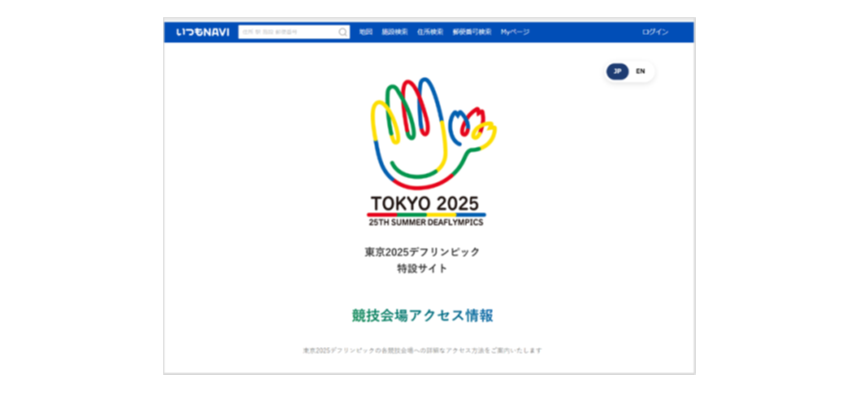Image resolution: width=849 pixels, height=401 pixels.
Task: Click the gray venue access description text
Action: pos(422,351)
